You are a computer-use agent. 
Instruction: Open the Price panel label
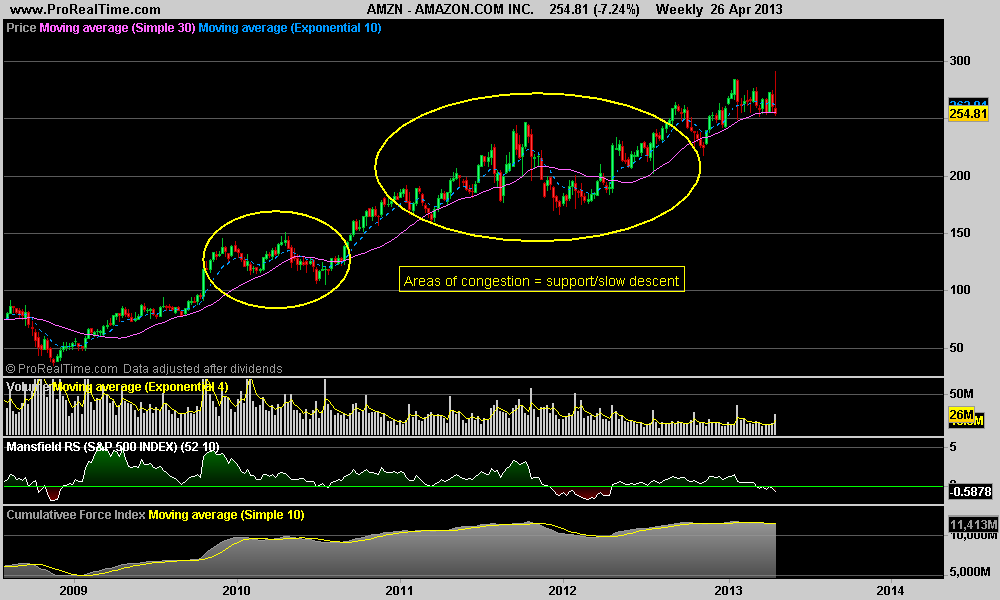point(21,28)
